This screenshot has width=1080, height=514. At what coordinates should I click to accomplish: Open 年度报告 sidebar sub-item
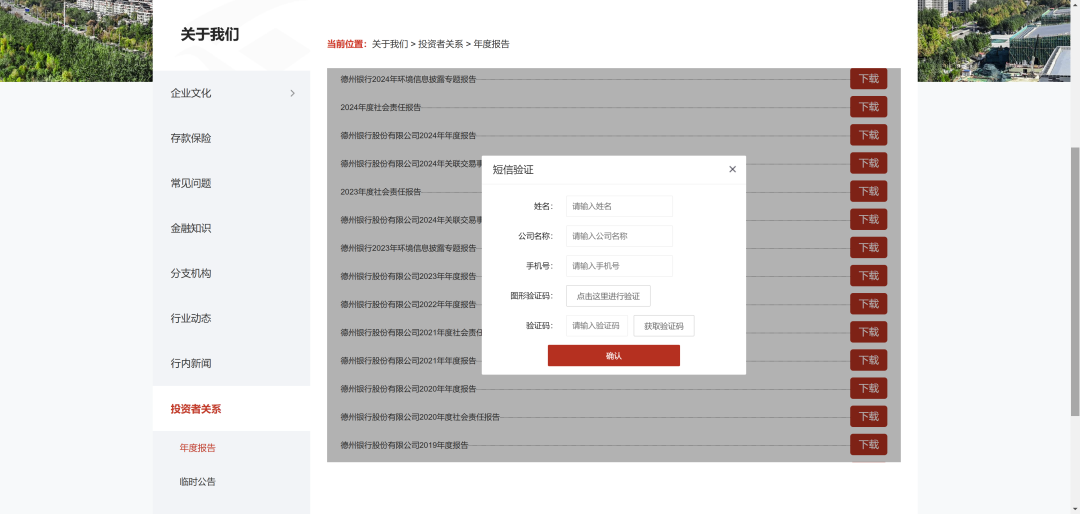(198, 448)
